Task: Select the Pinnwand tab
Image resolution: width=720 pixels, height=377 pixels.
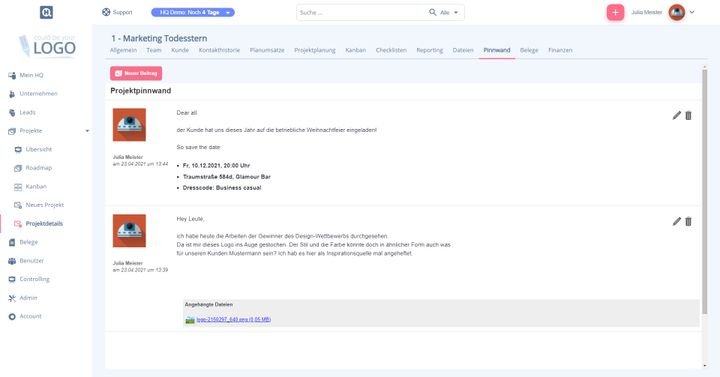Action: (x=497, y=50)
